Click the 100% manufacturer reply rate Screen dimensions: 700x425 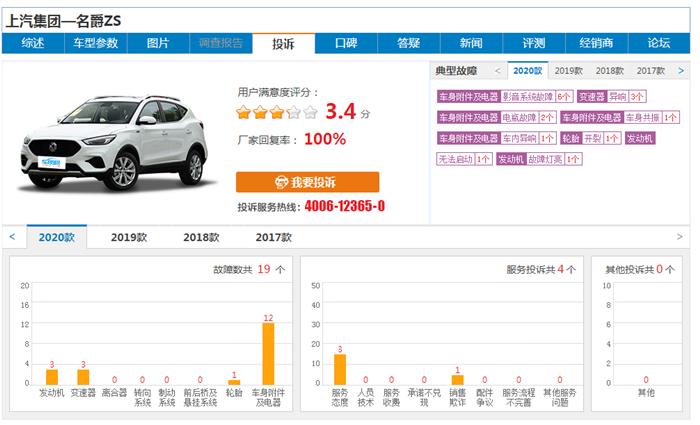(325, 139)
